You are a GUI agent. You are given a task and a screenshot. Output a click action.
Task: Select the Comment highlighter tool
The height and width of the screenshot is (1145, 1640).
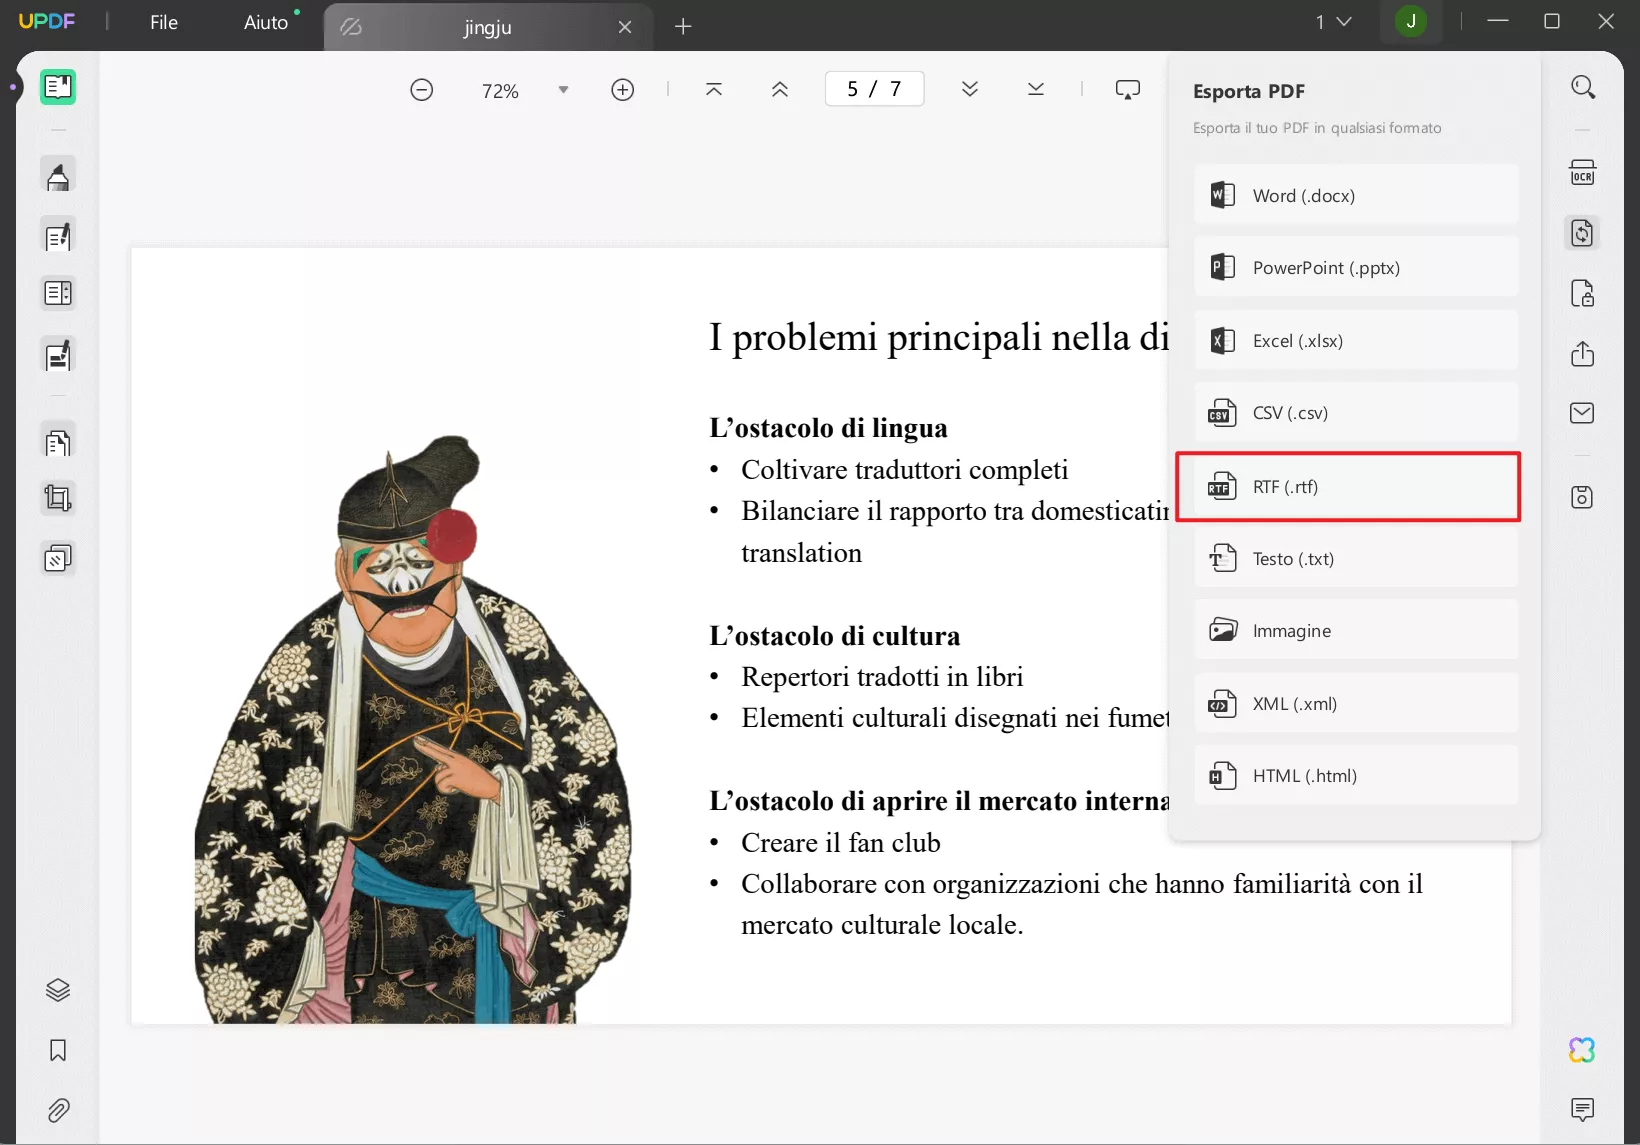[58, 176]
